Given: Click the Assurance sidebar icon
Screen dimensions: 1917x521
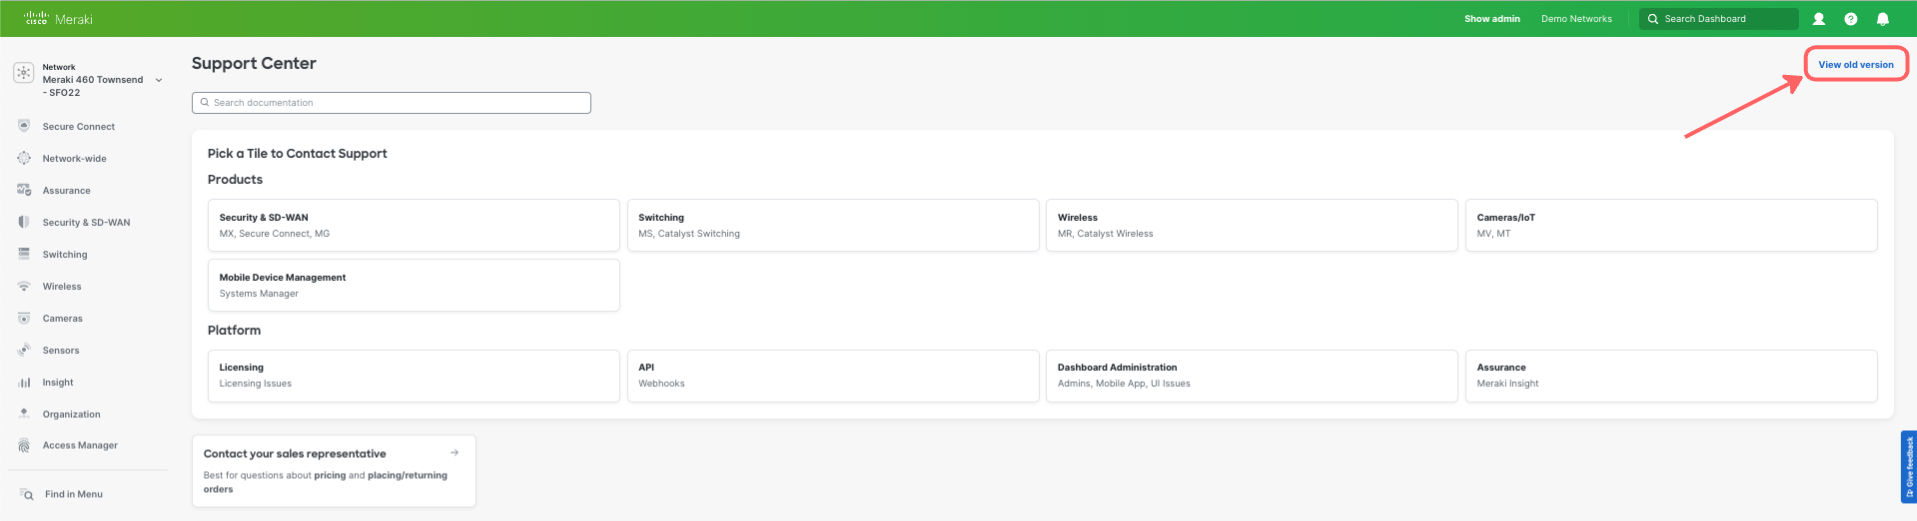Looking at the screenshot, I should tap(24, 190).
